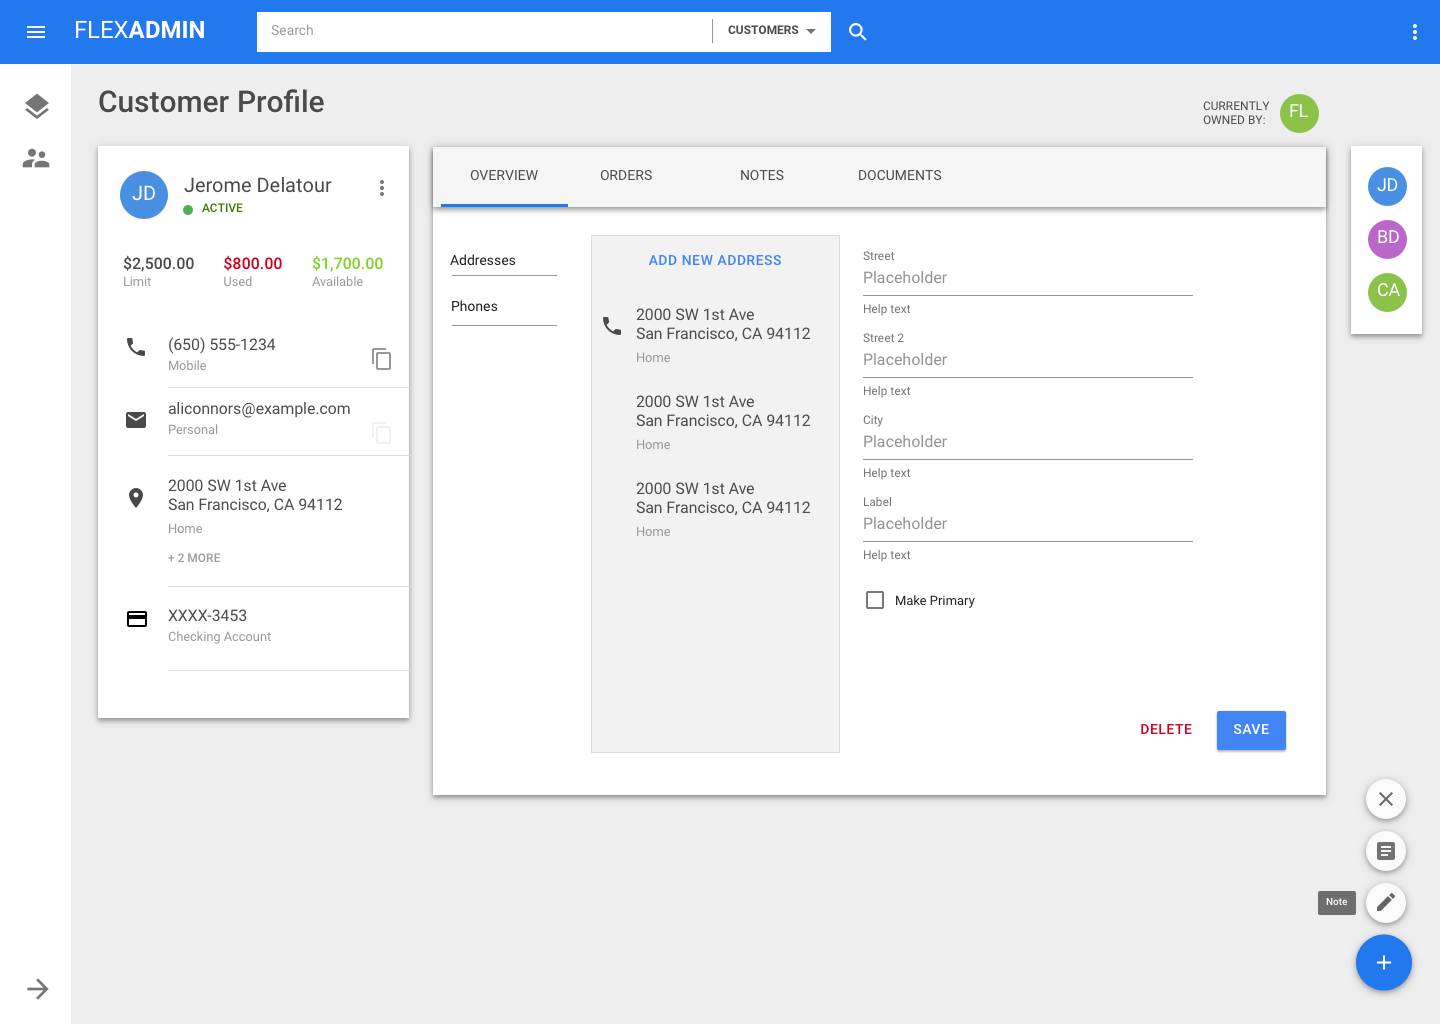
Task: Open Jerome Delatour card options menu
Action: pyautogui.click(x=381, y=188)
